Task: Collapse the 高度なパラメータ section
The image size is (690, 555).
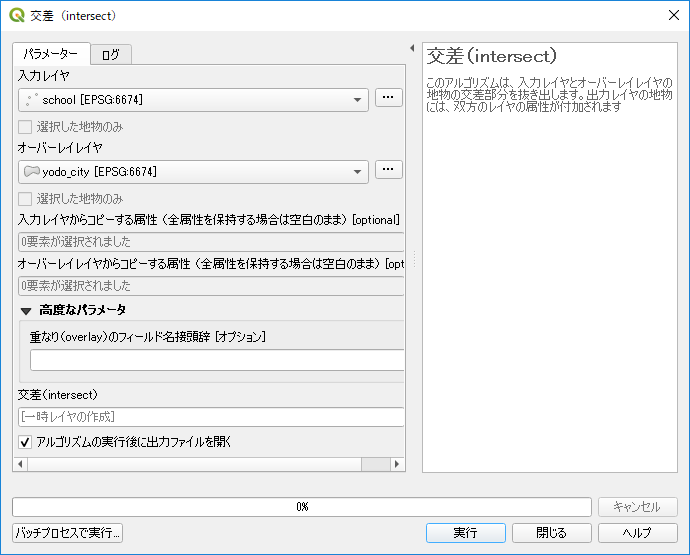Action: [26, 311]
